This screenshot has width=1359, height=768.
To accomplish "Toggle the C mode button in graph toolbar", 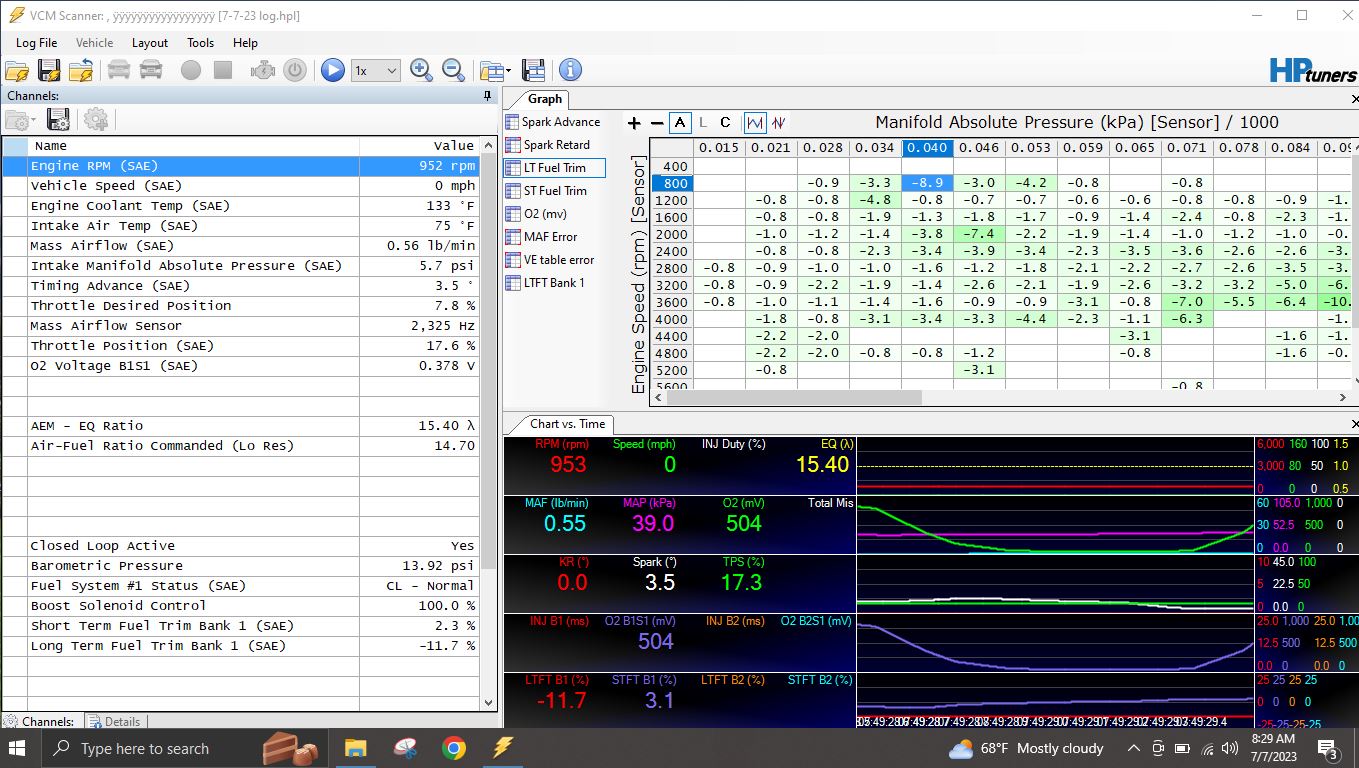I will pos(726,123).
